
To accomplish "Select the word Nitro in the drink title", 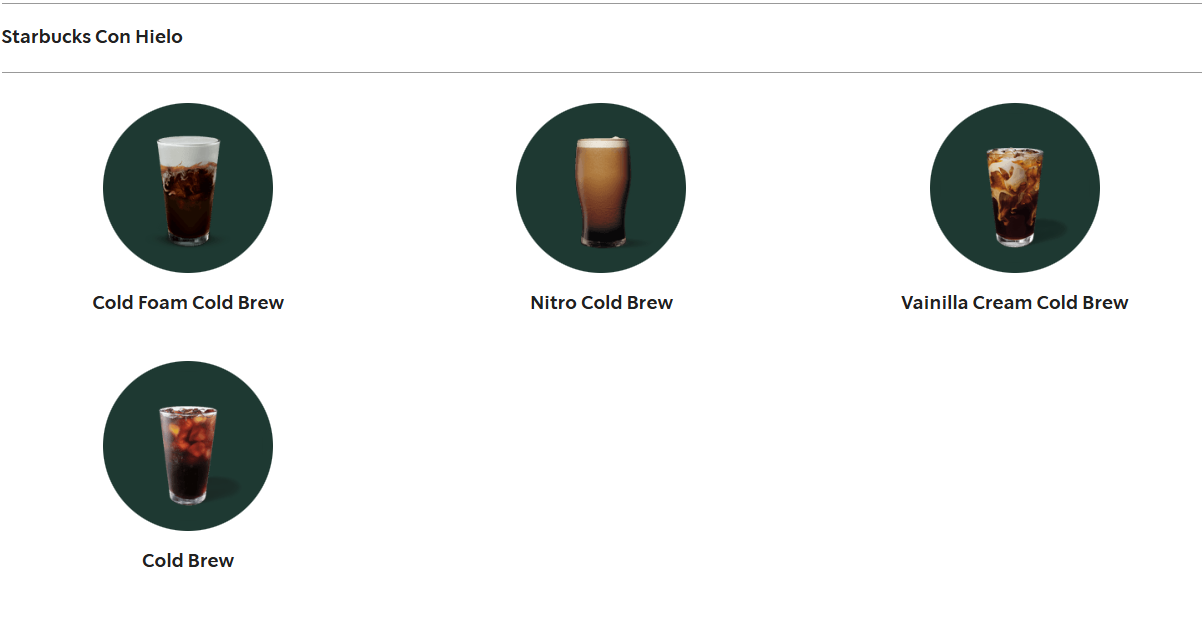I will 553,303.
